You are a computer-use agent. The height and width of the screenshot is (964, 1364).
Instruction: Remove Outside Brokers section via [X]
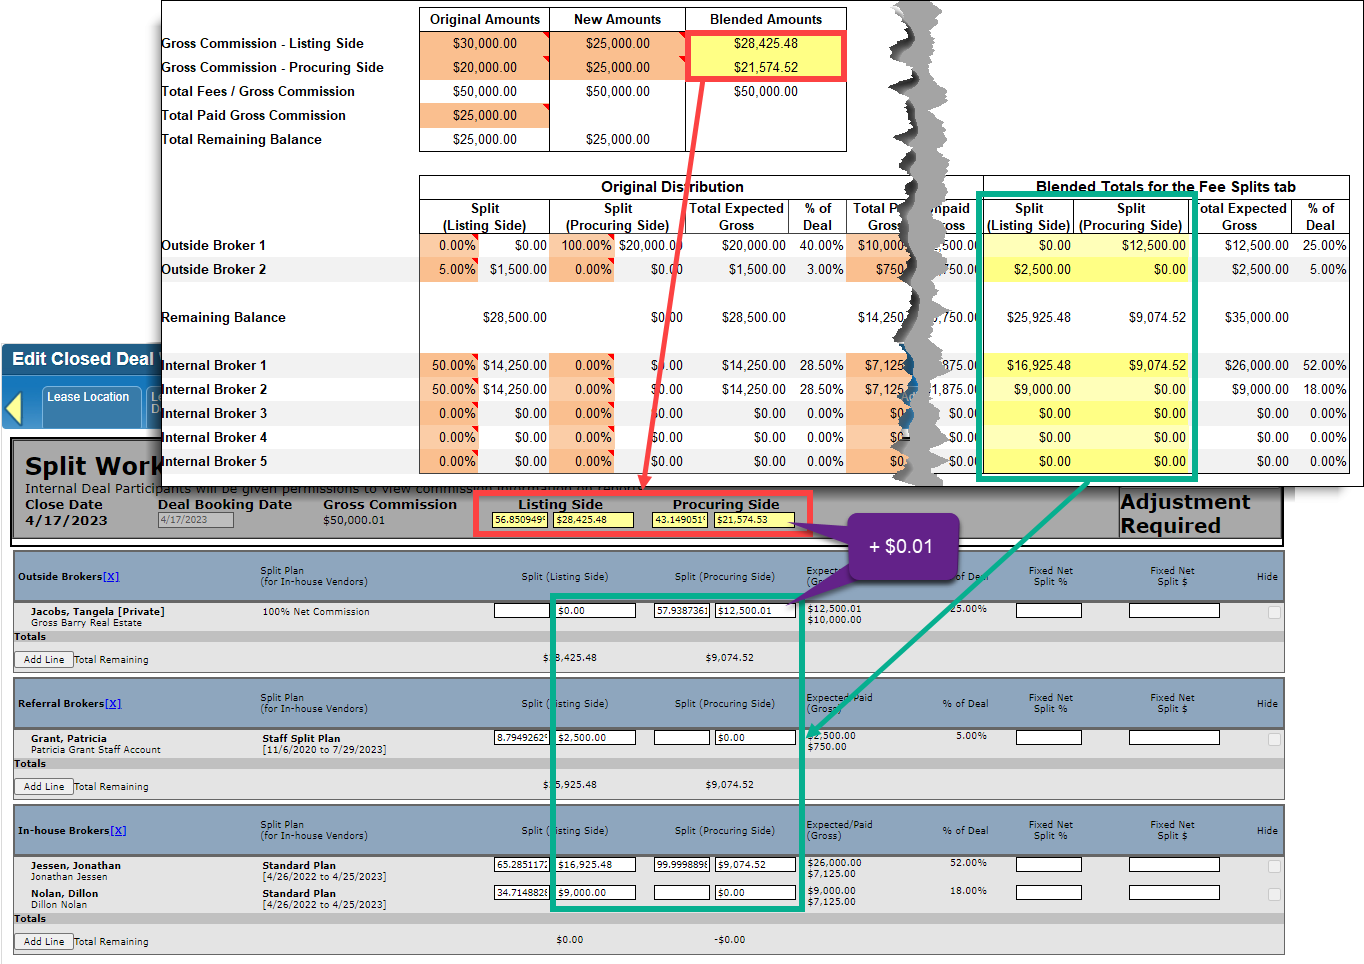click(111, 577)
